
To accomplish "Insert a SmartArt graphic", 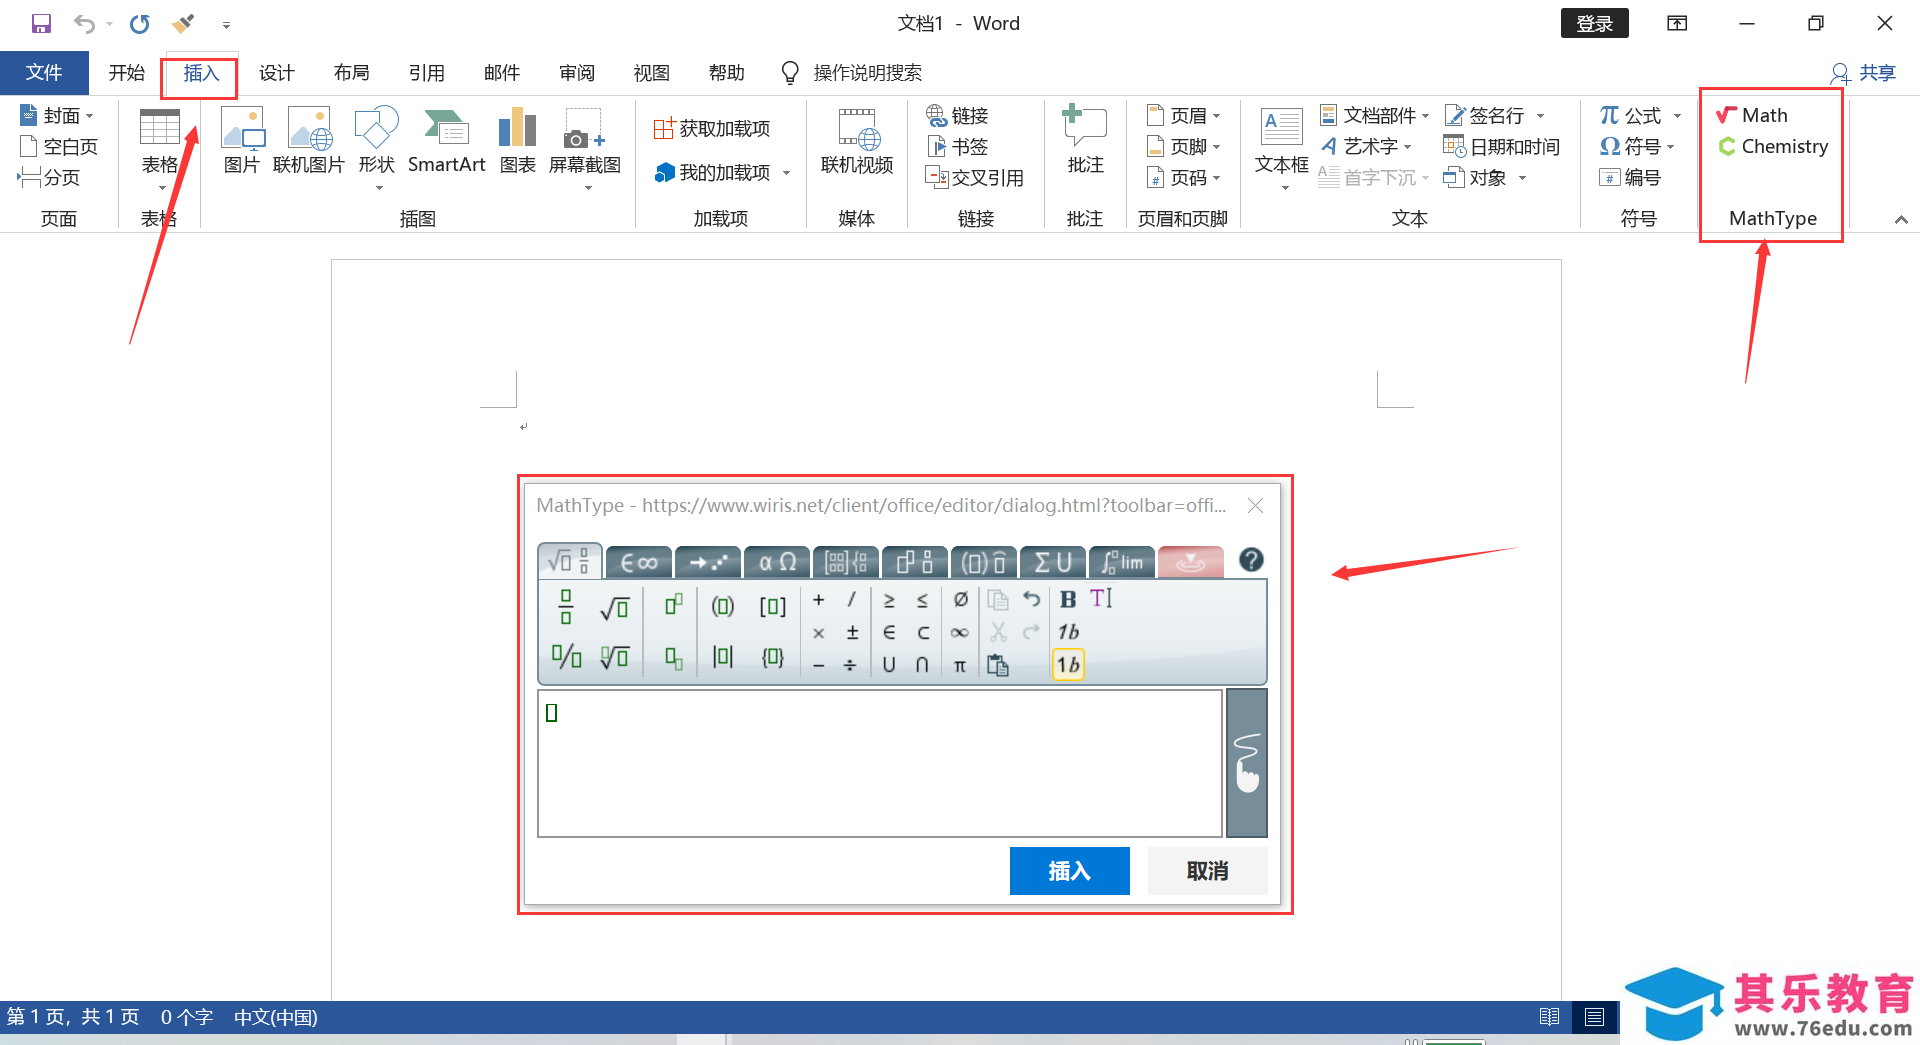I will pos(446,141).
